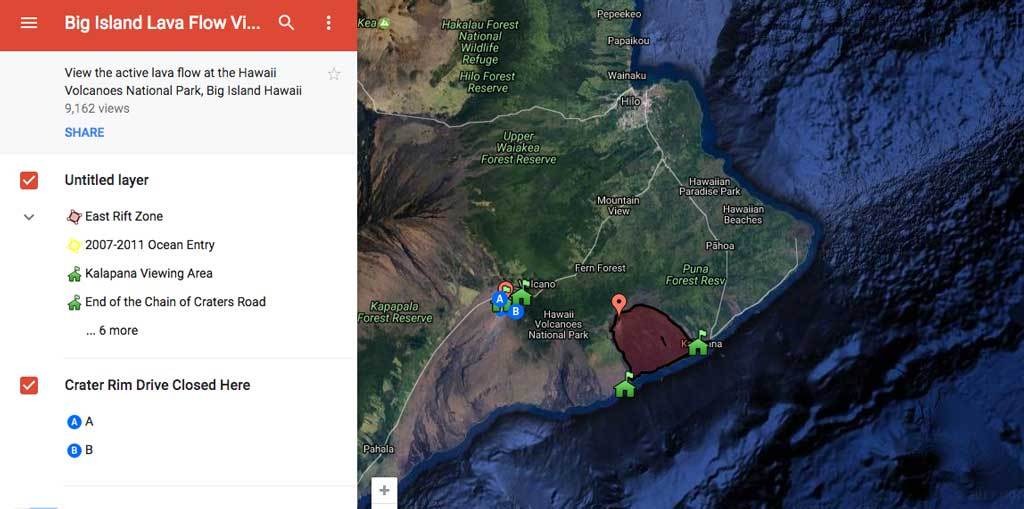Click the Crater Rim Drive Closed Here title

pos(157,386)
